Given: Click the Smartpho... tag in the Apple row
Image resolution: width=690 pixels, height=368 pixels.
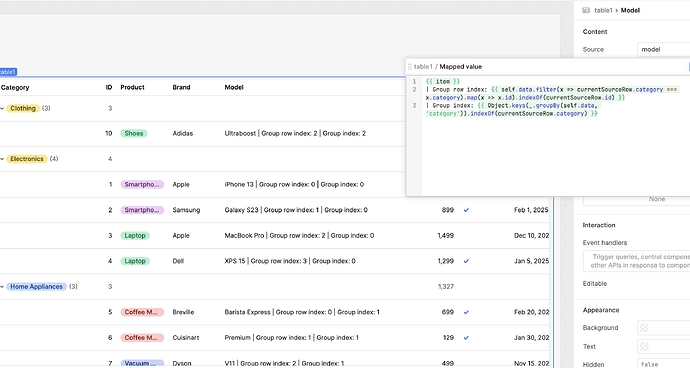Looking at the screenshot, I should (x=142, y=184).
